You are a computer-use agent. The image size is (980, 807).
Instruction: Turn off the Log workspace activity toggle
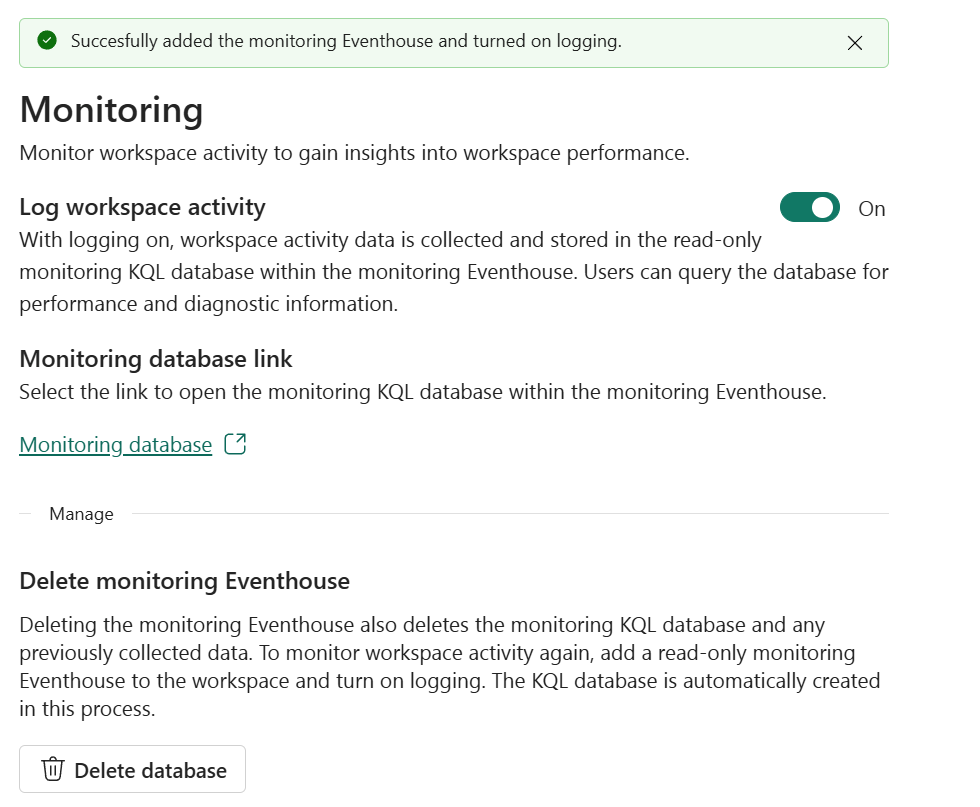click(x=809, y=208)
